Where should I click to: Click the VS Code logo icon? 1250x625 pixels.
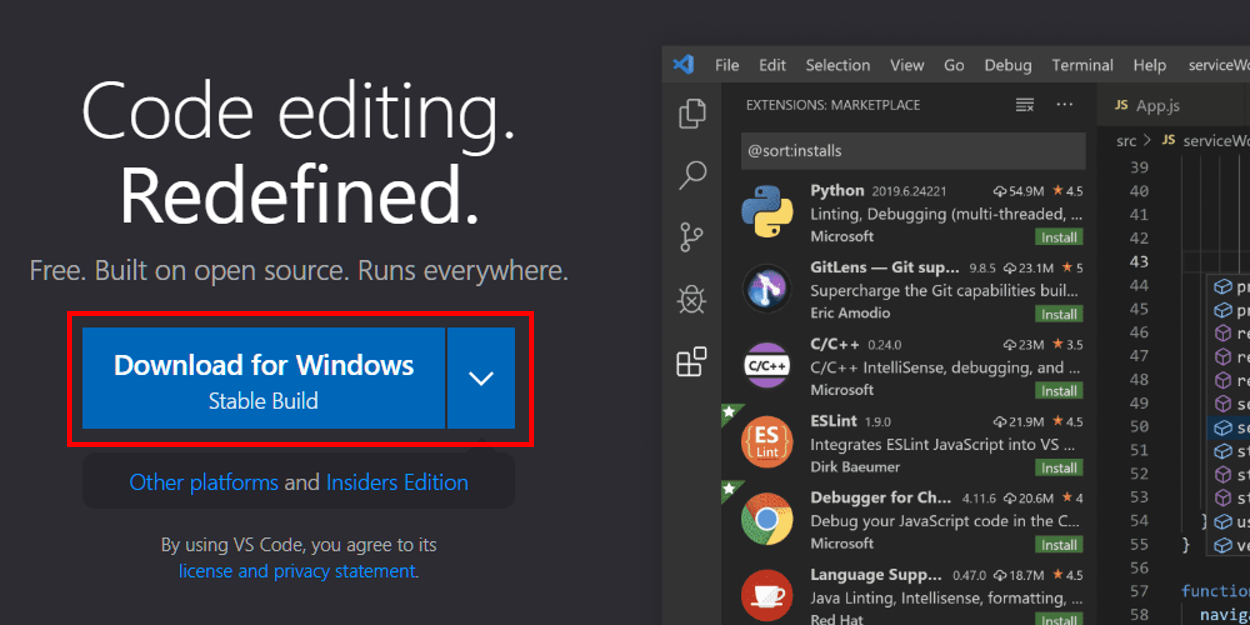[684, 65]
